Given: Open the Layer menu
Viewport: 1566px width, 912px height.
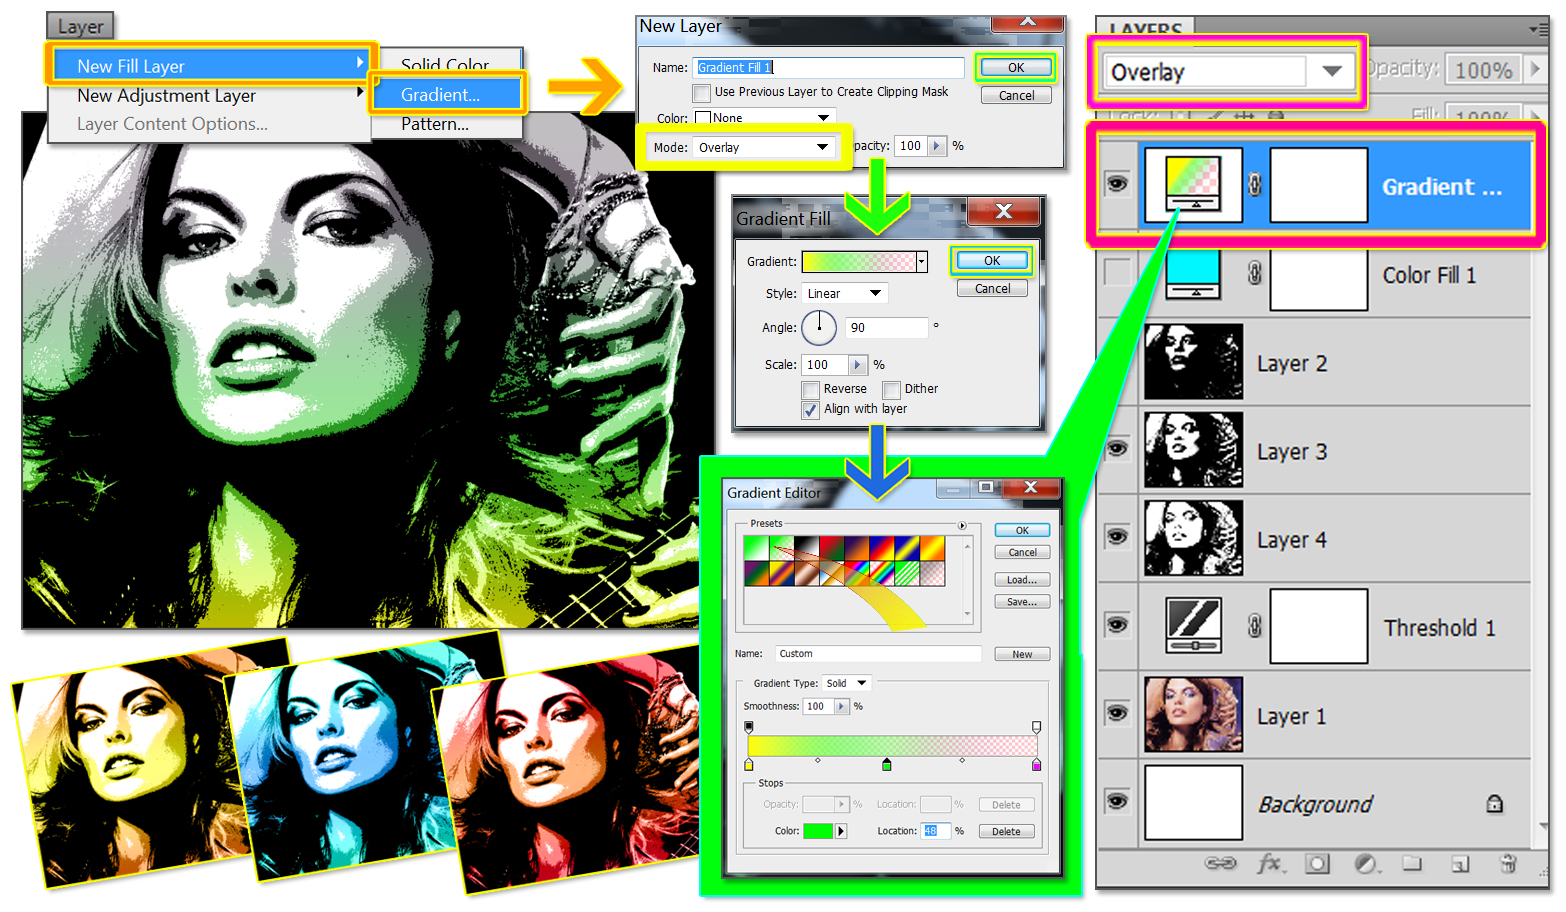Looking at the screenshot, I should pyautogui.click(x=80, y=25).
